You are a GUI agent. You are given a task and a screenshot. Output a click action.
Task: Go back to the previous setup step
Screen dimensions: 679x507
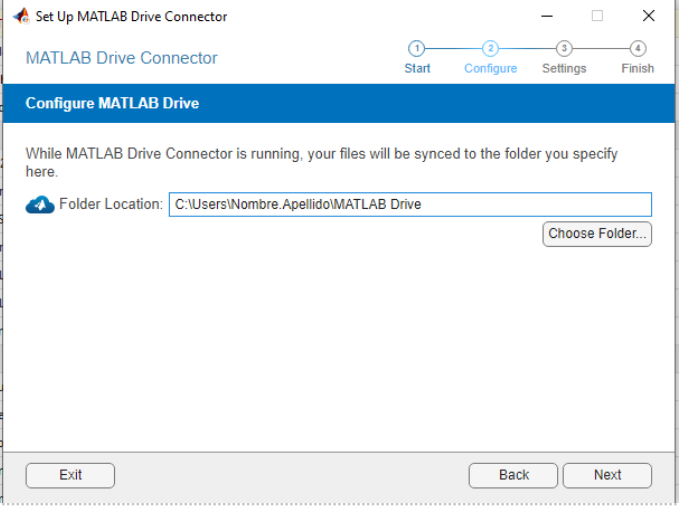point(513,475)
